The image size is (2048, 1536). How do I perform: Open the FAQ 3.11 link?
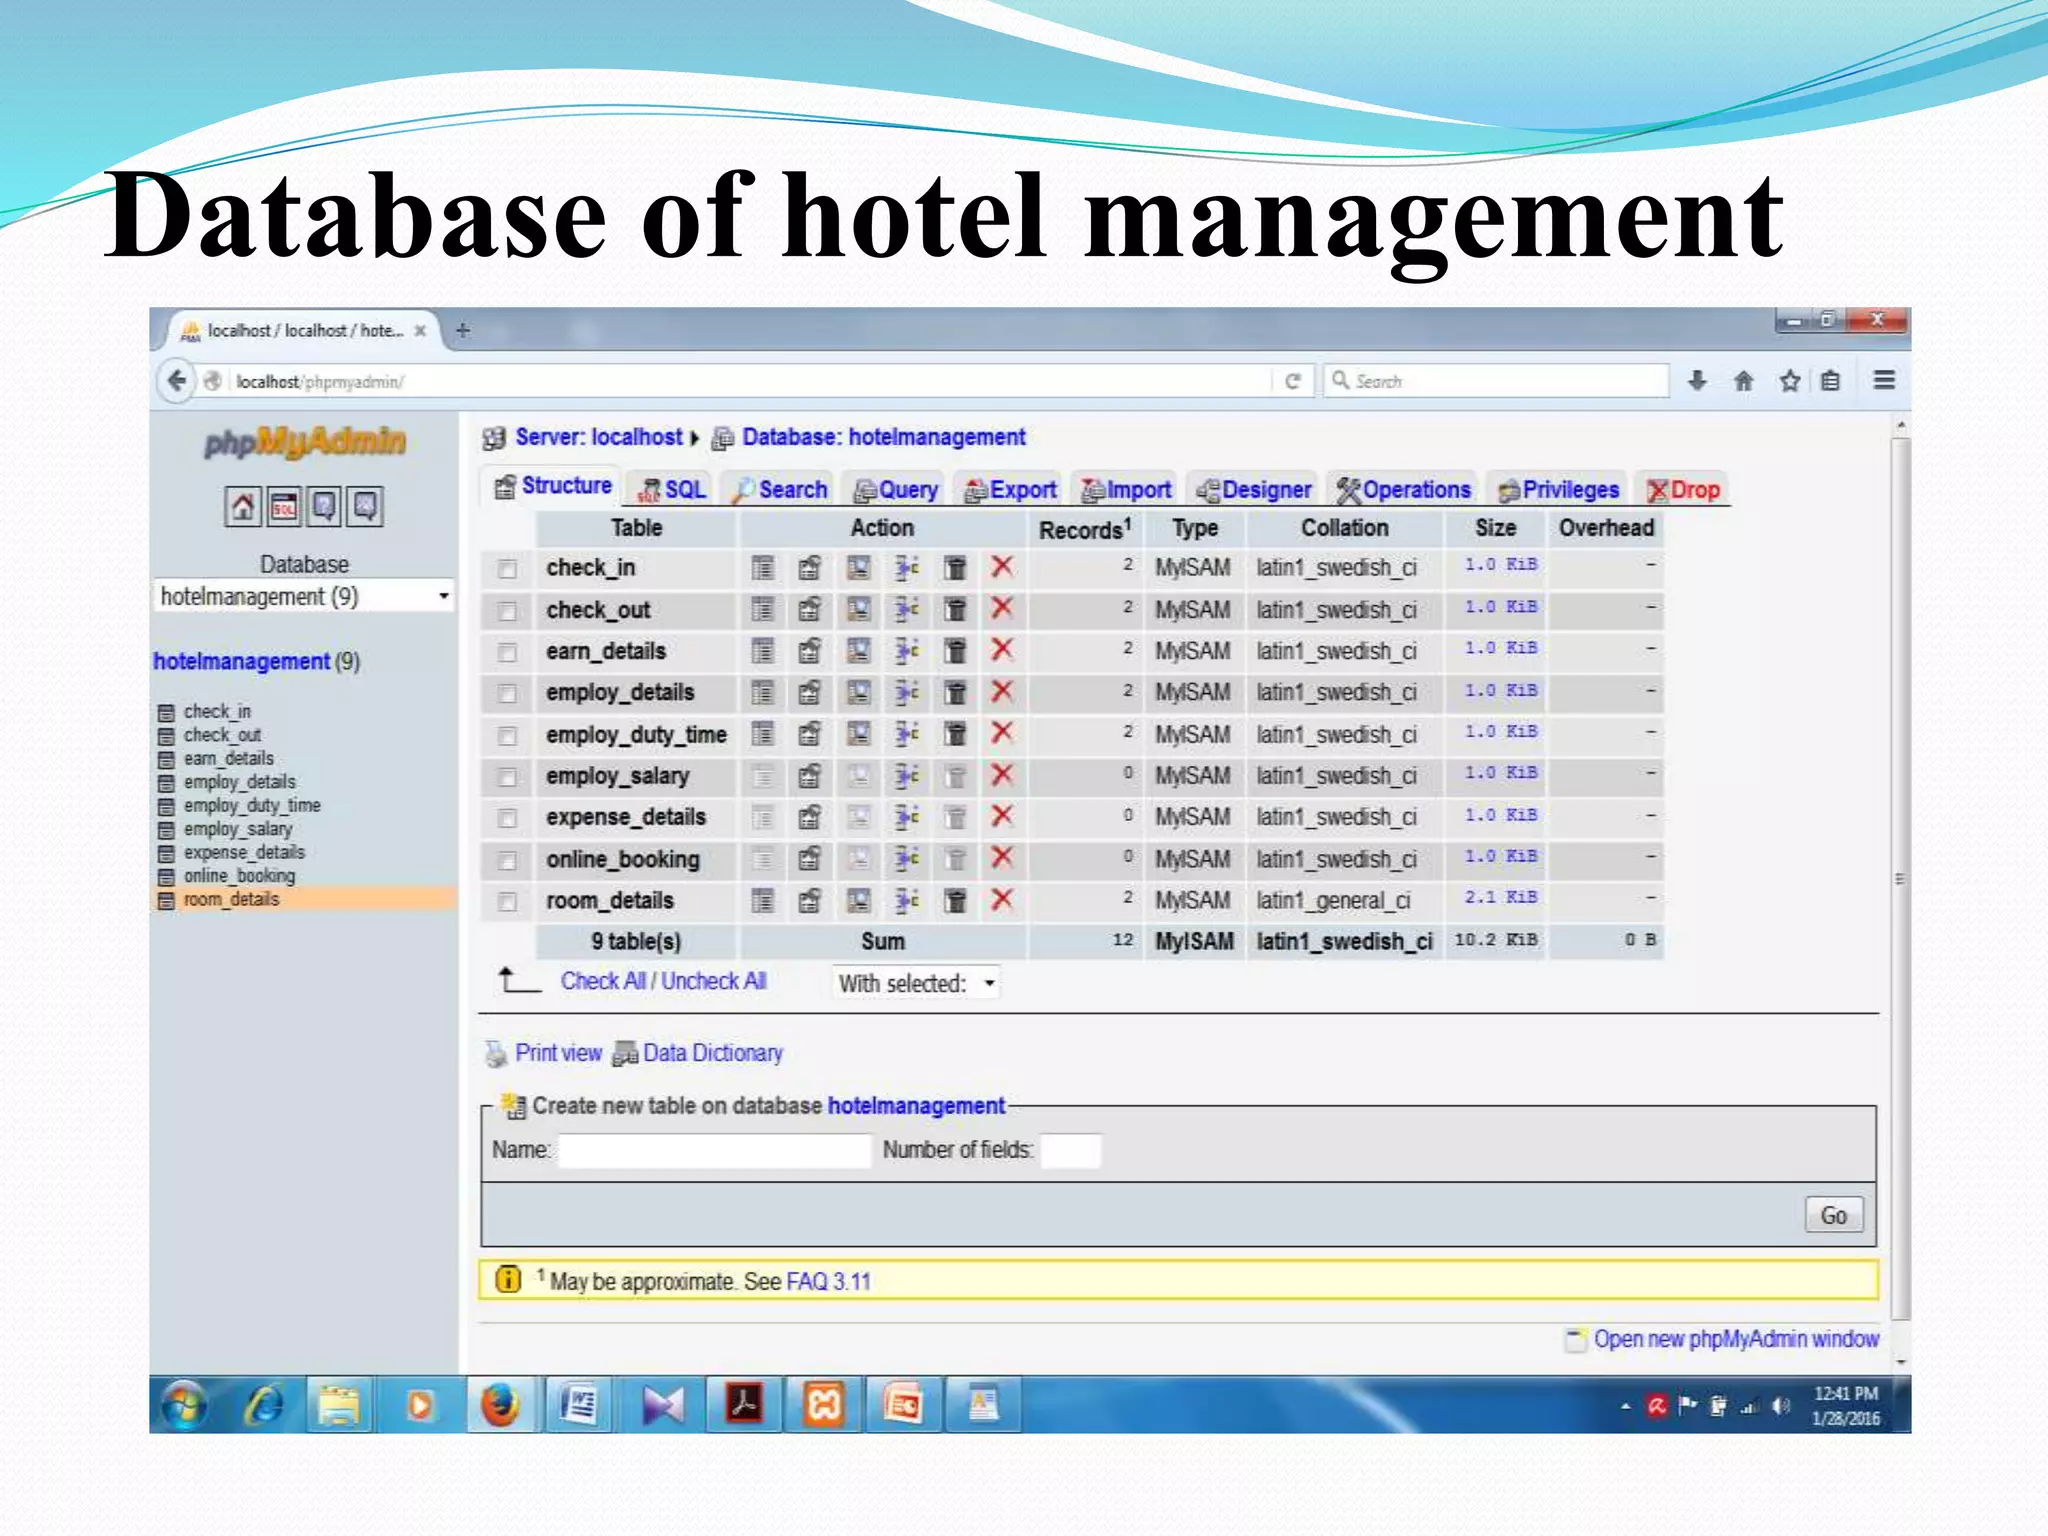(828, 1282)
